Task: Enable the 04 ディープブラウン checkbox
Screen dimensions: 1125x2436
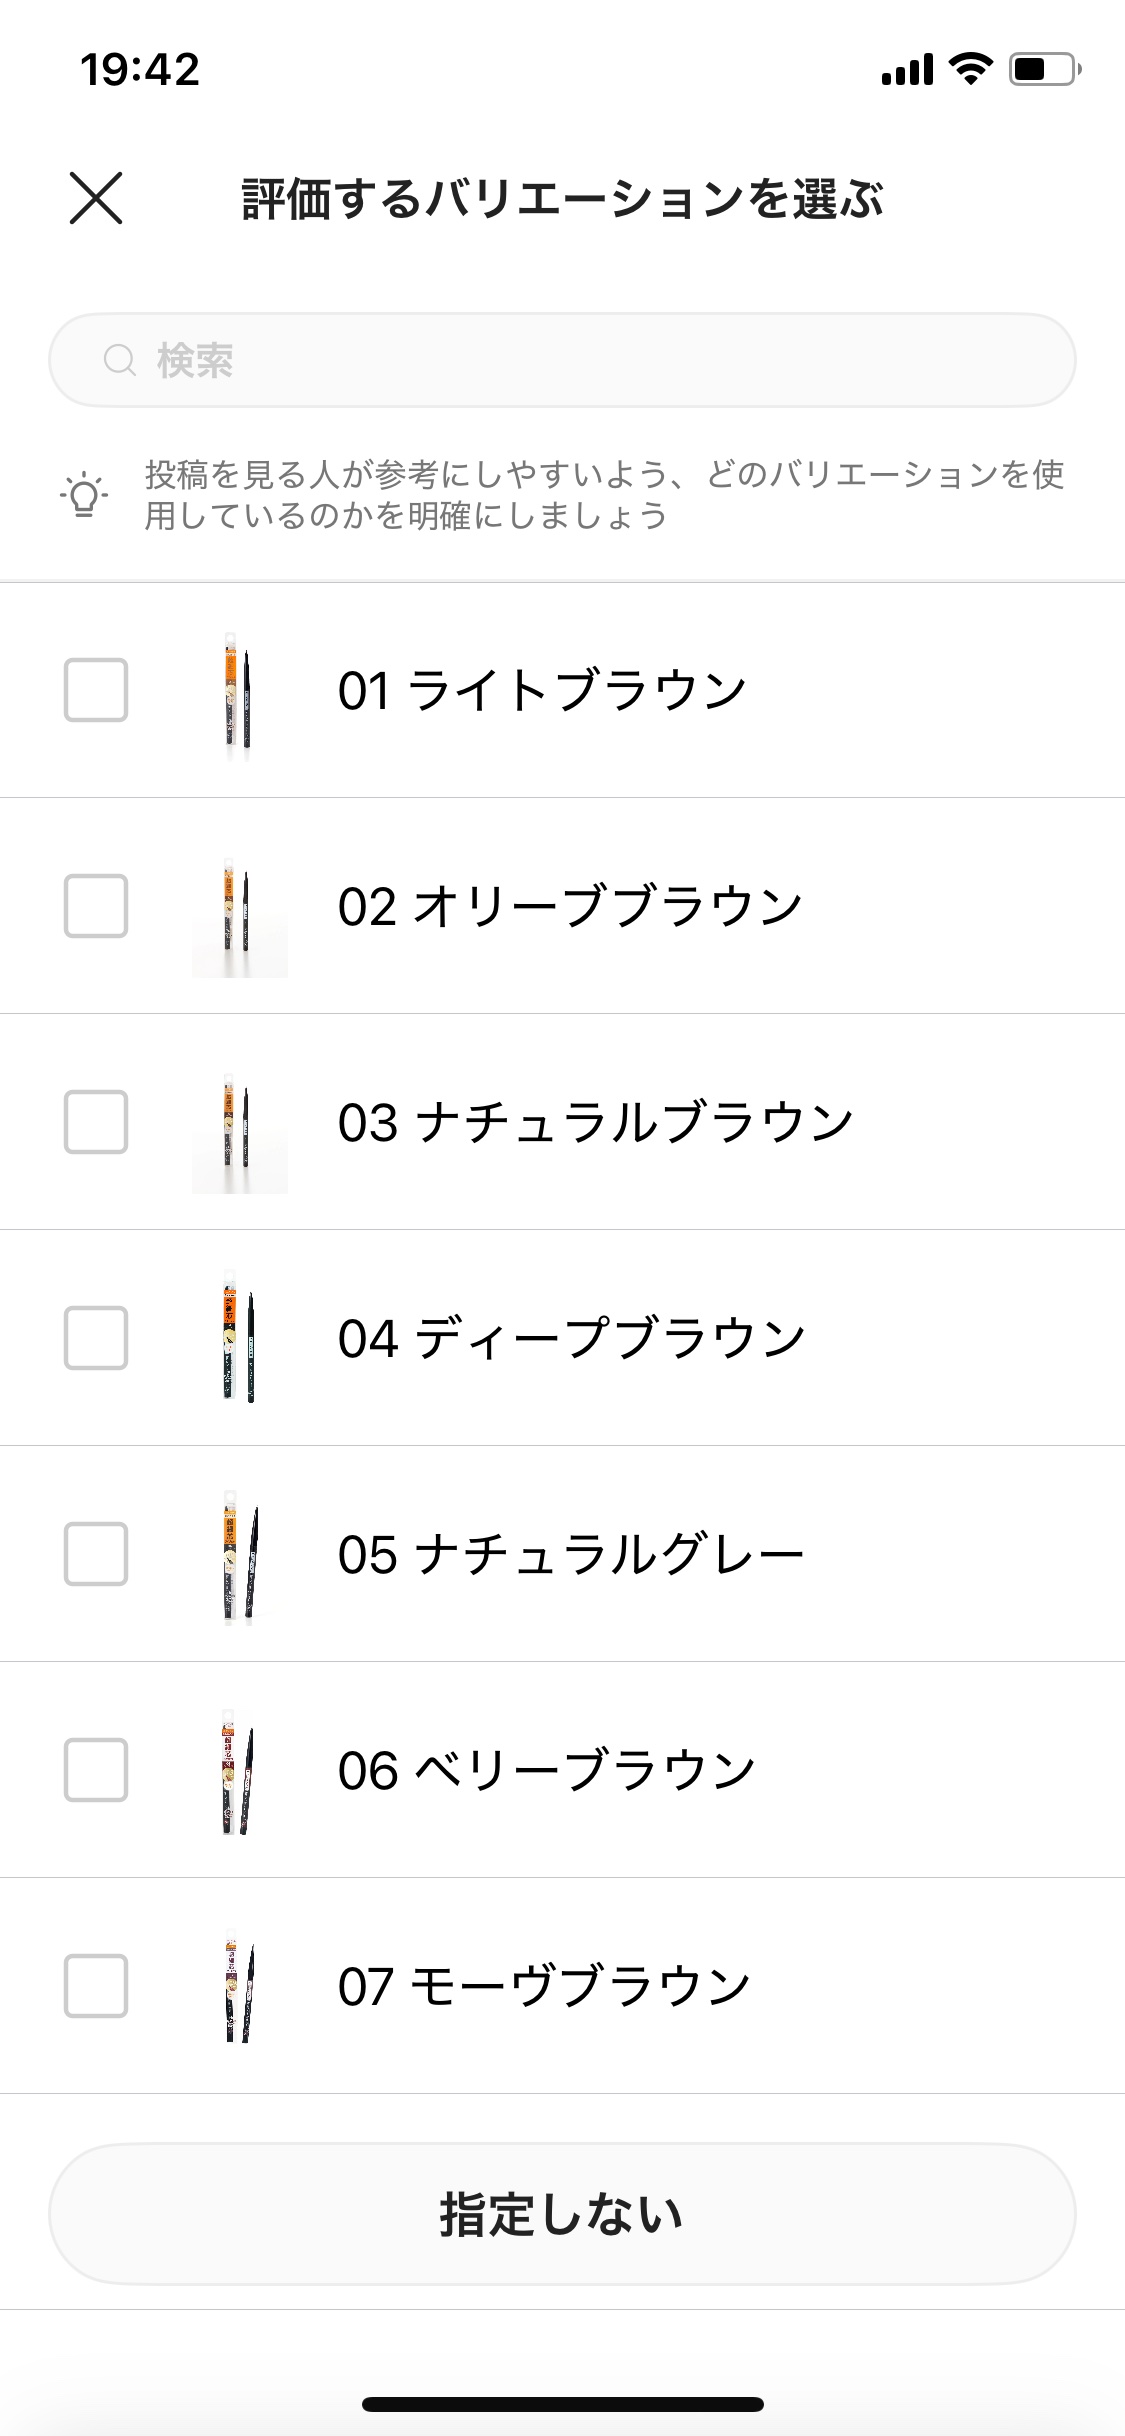Action: 96,1338
